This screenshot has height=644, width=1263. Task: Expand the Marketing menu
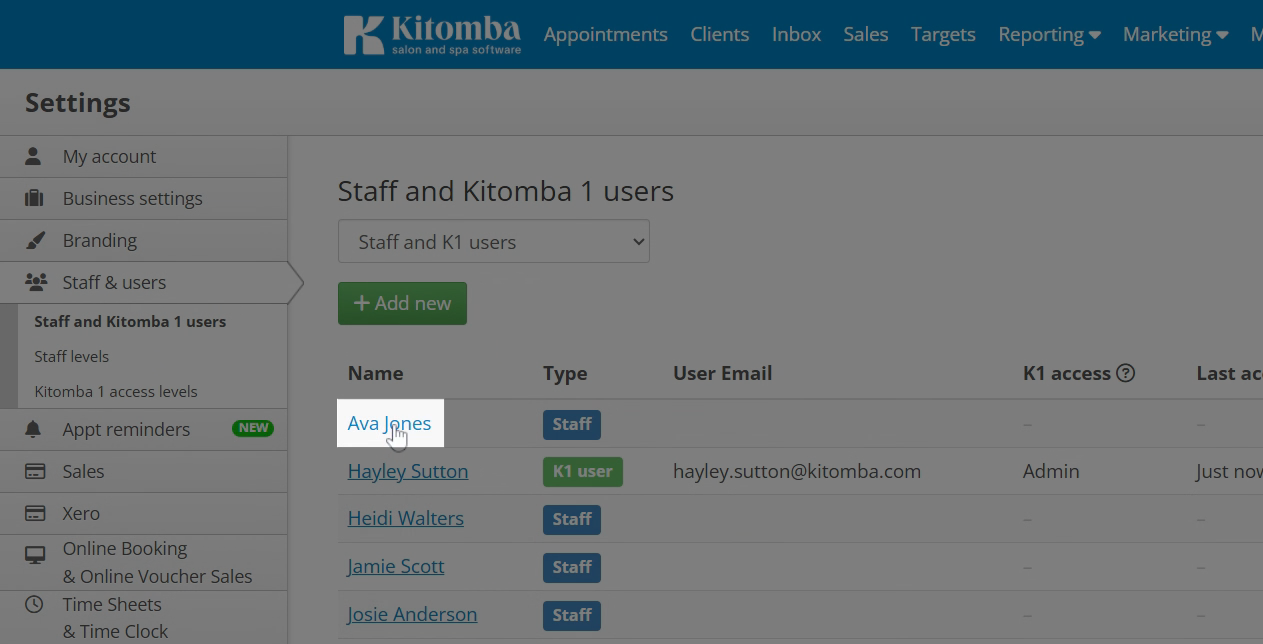[x=1175, y=34]
